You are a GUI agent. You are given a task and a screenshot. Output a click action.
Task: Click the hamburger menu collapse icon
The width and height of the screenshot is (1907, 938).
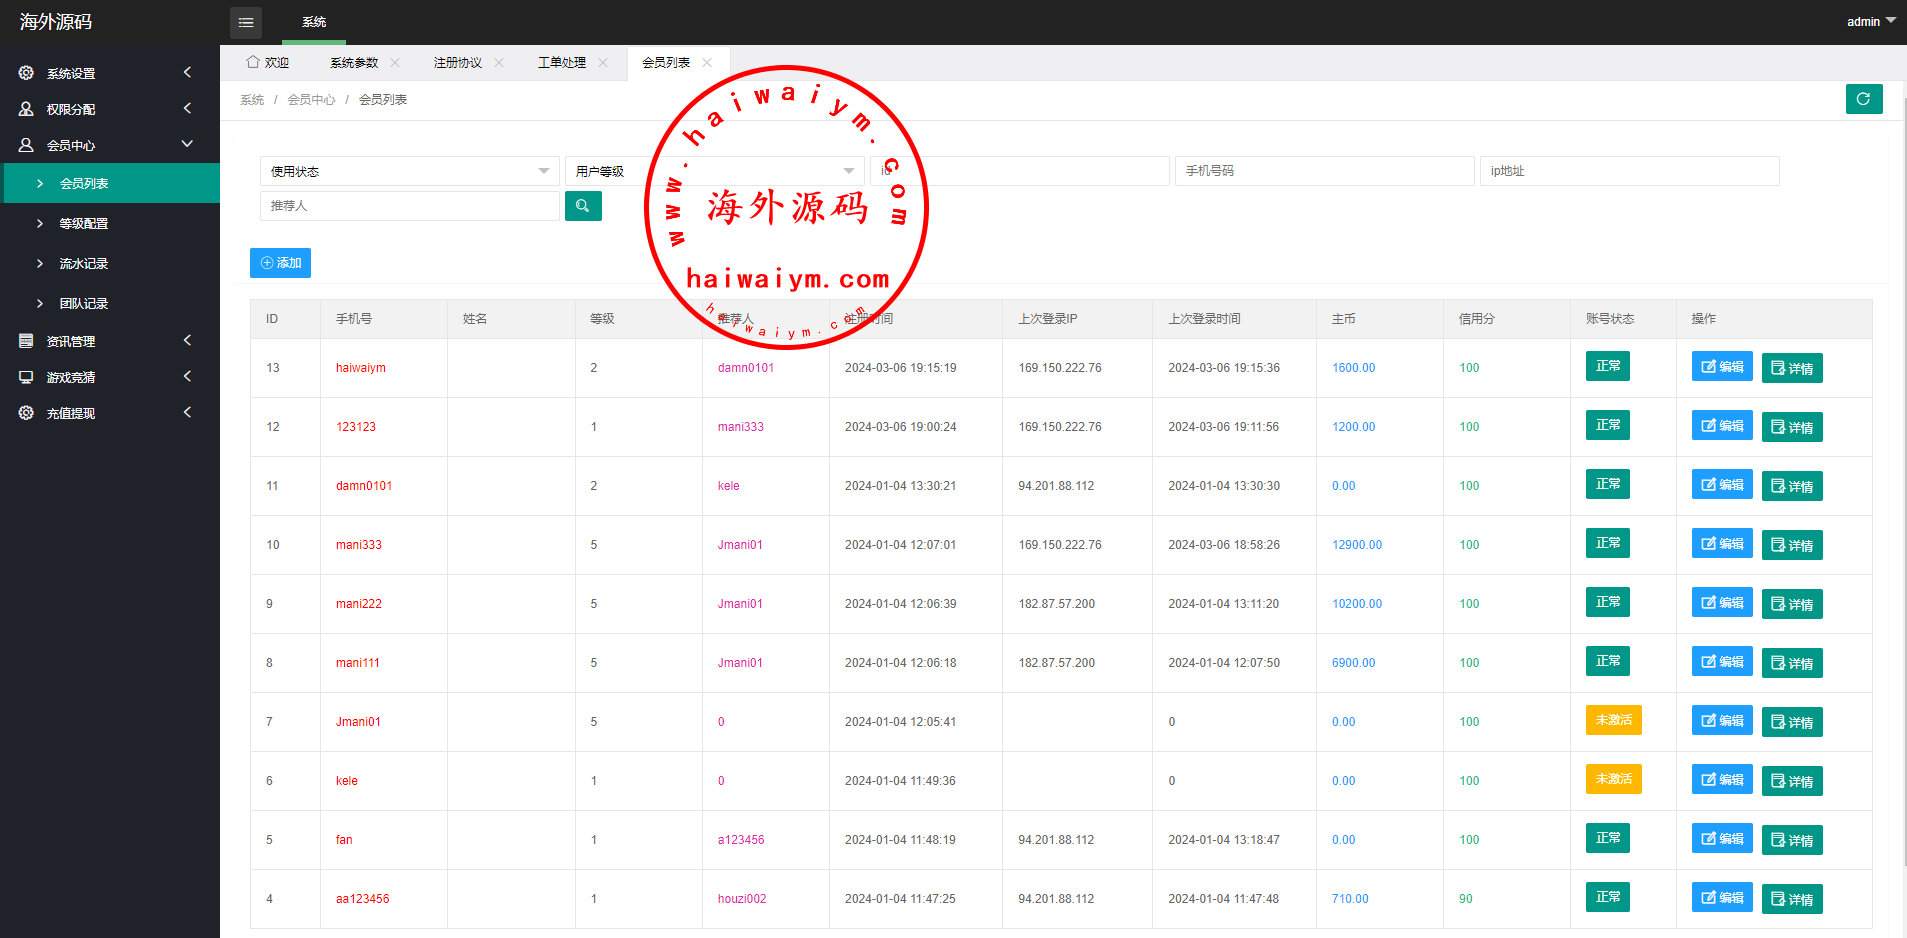(x=246, y=22)
